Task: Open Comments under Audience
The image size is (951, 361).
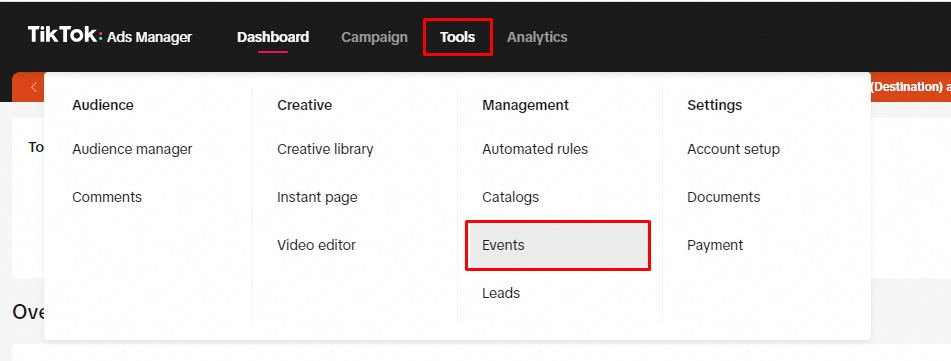Action: point(107,197)
